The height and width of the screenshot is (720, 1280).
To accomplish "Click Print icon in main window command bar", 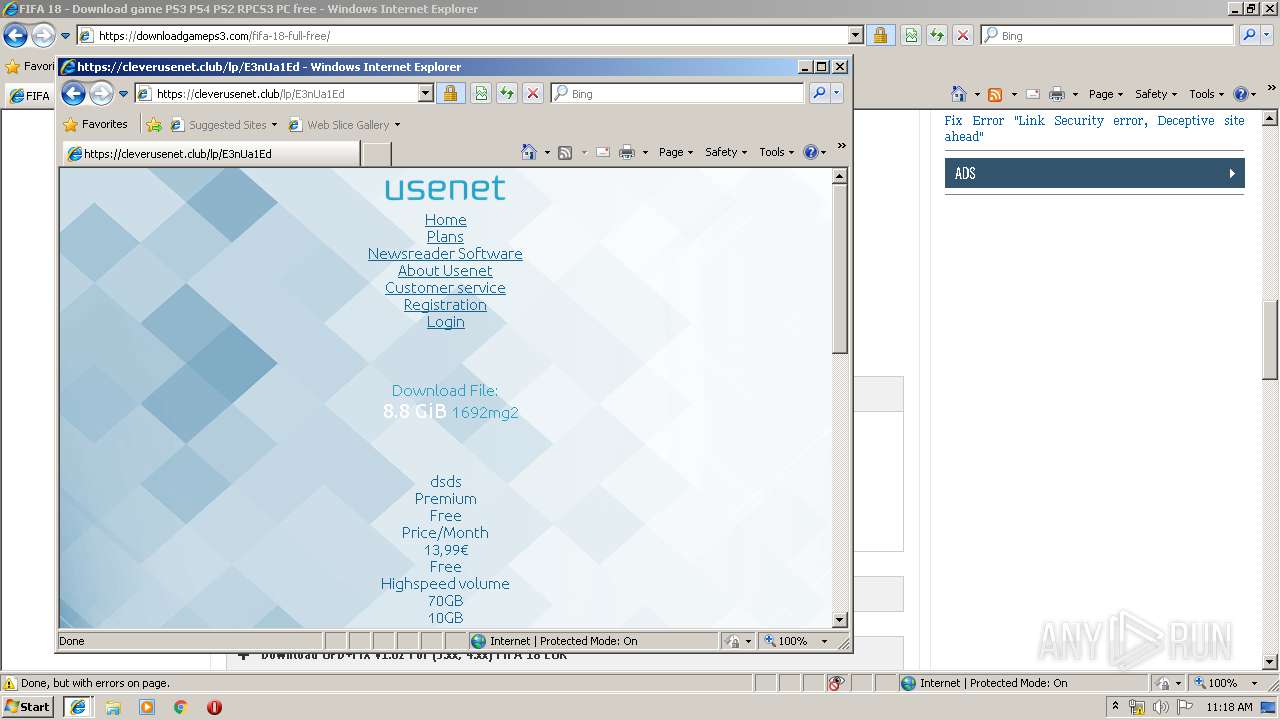I will pos(1057,94).
